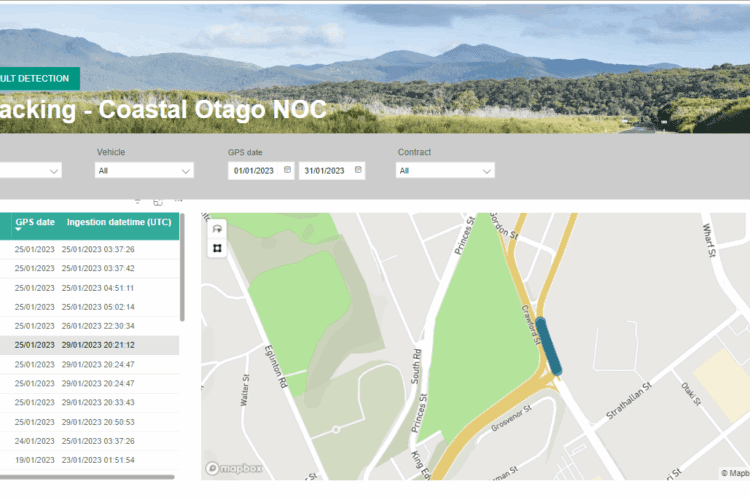This screenshot has height=500, width=750.
Task: Click the GPS end date field 31/01/2023
Action: 324,171
